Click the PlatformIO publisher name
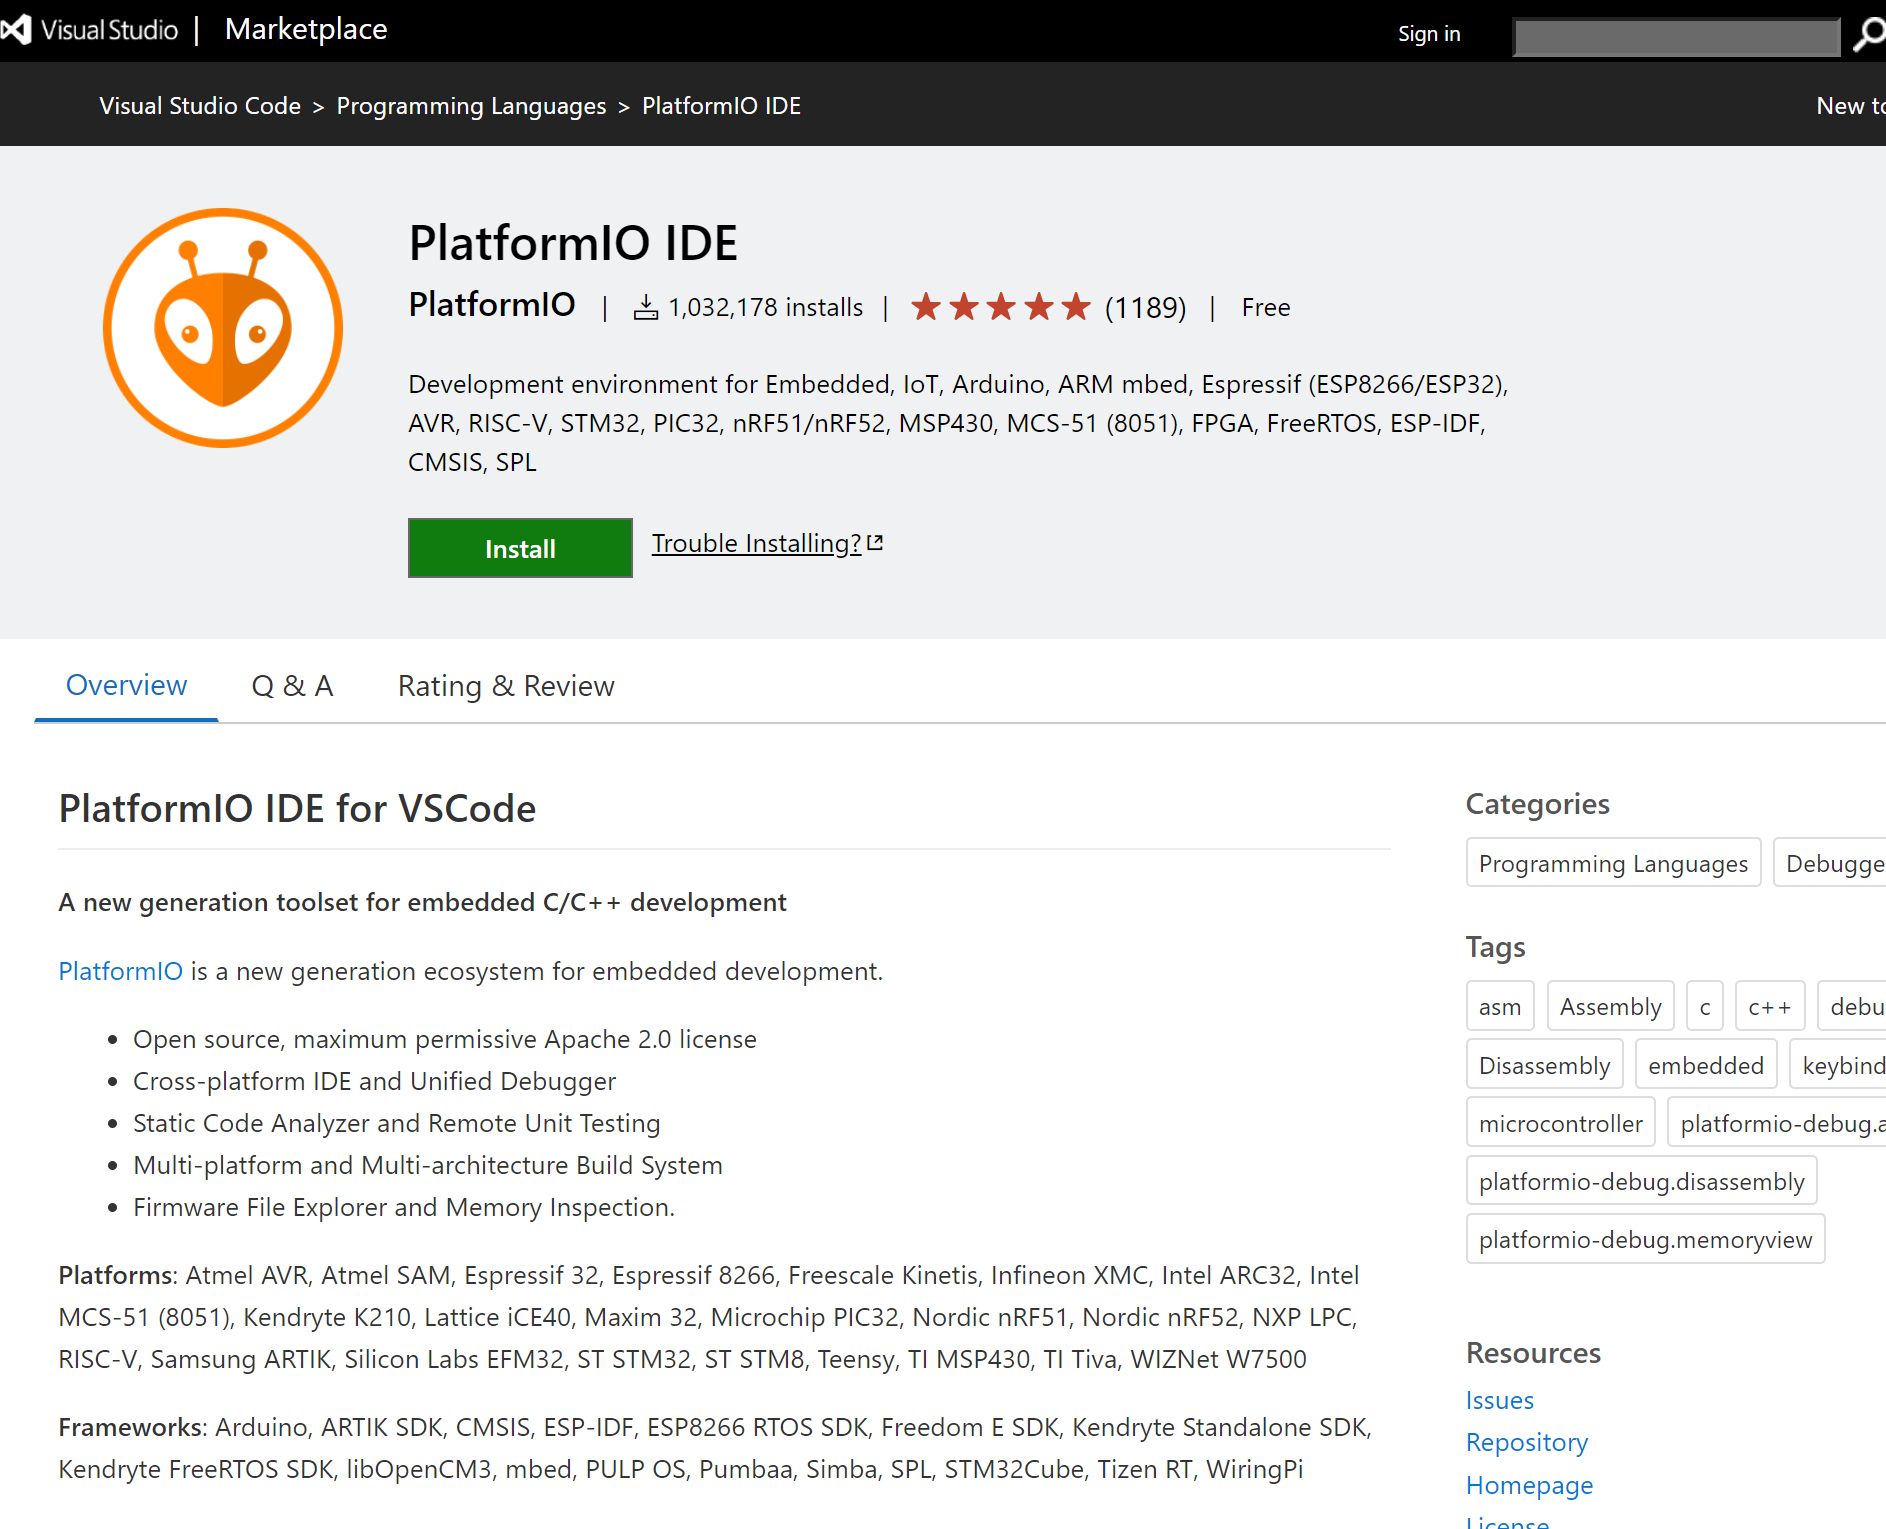 coord(492,304)
